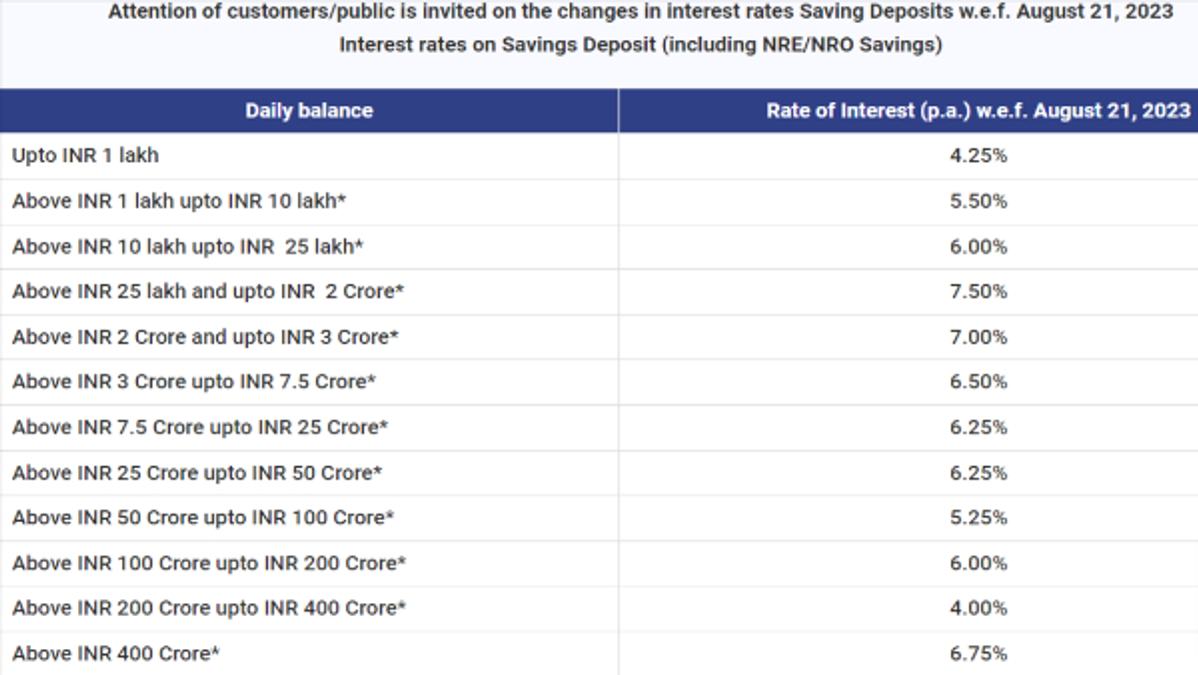Select the 5.50% interest rate value
1198x675 pixels.
coord(978,201)
